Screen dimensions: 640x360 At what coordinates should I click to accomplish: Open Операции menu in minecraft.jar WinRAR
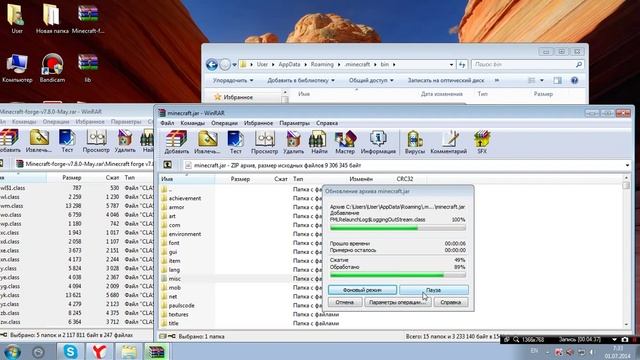[224, 123]
